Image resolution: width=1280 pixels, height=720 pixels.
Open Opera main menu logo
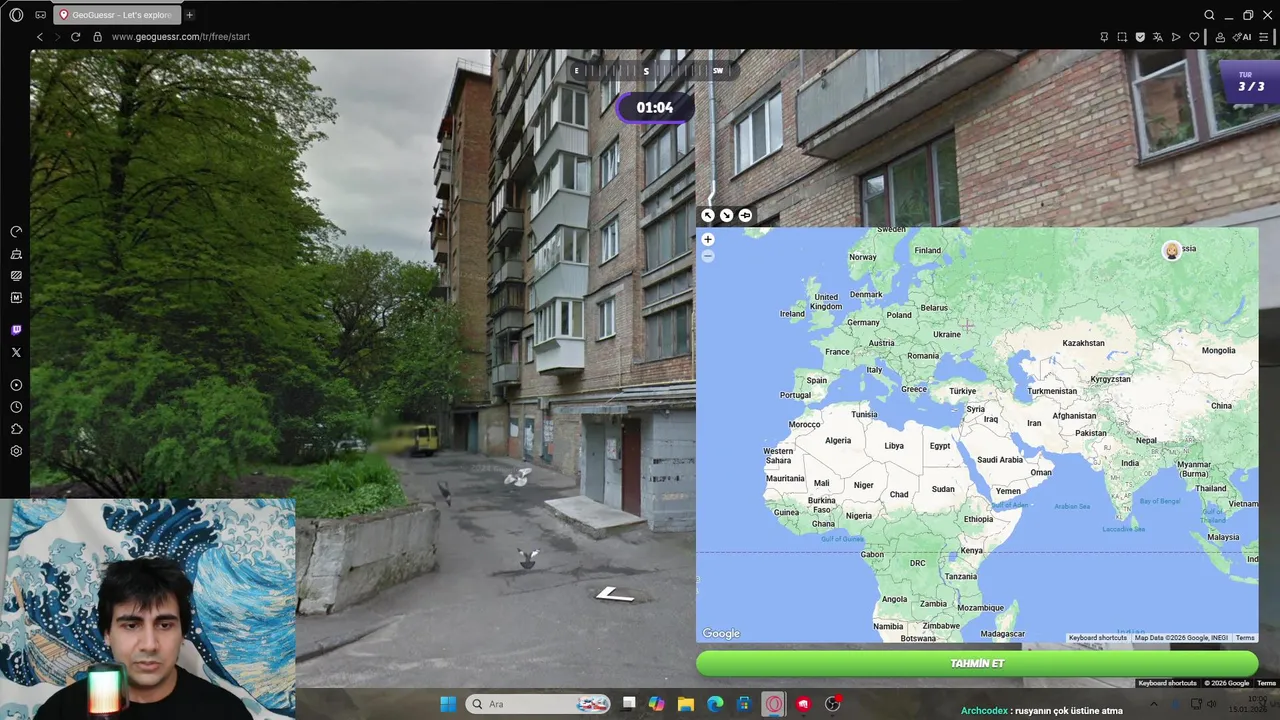[16, 15]
